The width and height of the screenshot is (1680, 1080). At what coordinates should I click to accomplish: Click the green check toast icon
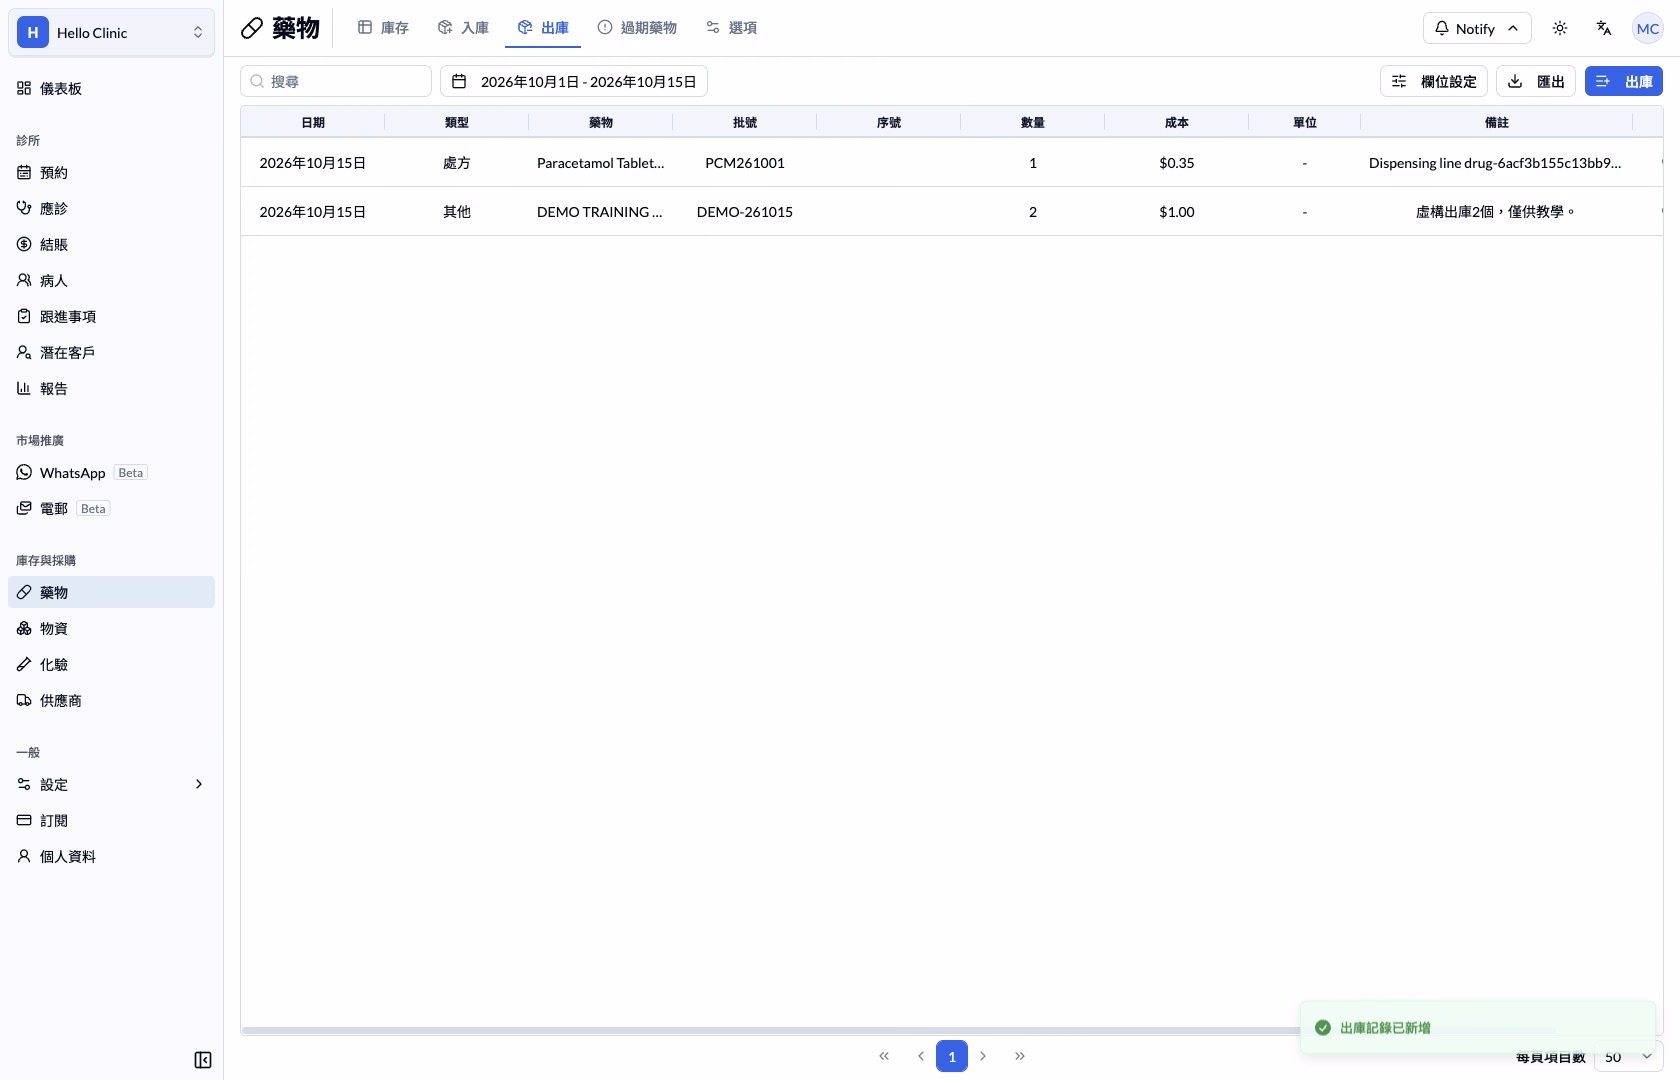(x=1322, y=1028)
